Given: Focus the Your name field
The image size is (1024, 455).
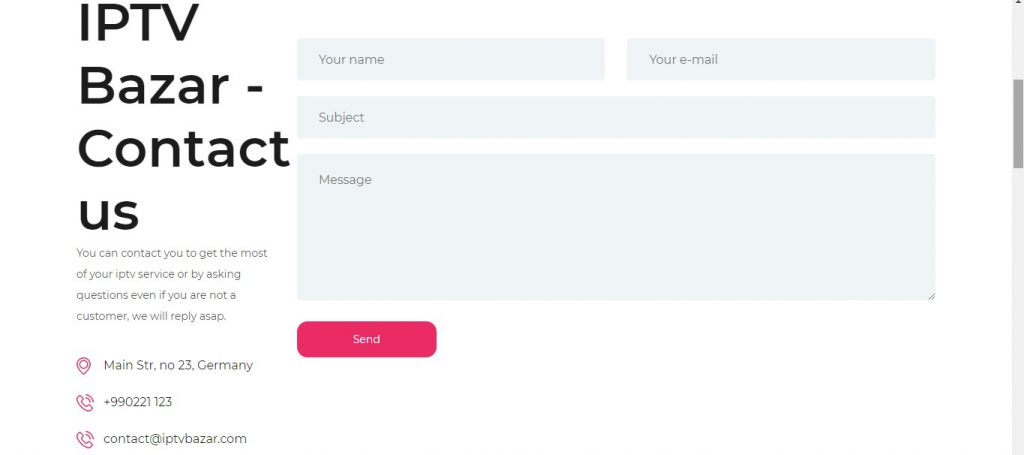Looking at the screenshot, I should [451, 59].
